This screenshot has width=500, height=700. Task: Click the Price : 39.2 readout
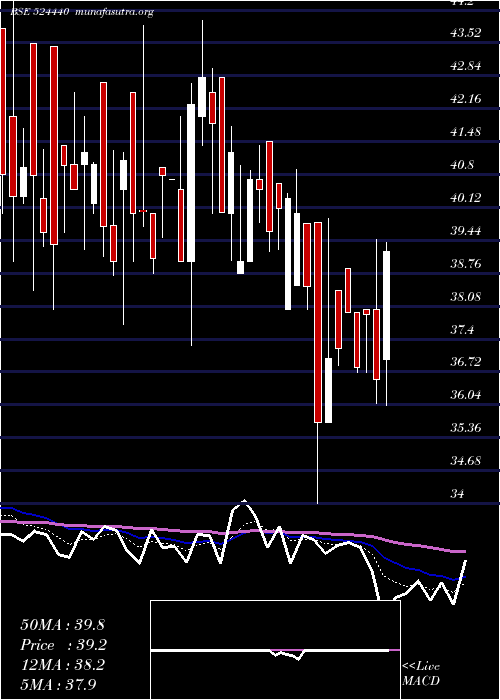[64, 645]
